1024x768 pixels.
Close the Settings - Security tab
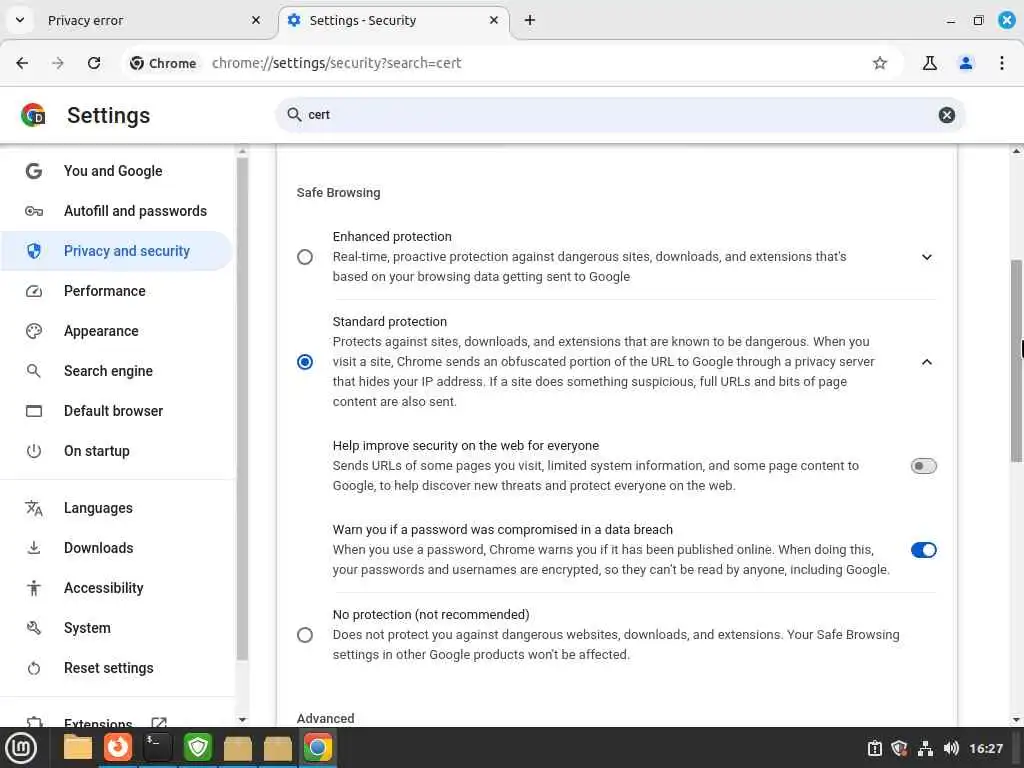(x=494, y=20)
